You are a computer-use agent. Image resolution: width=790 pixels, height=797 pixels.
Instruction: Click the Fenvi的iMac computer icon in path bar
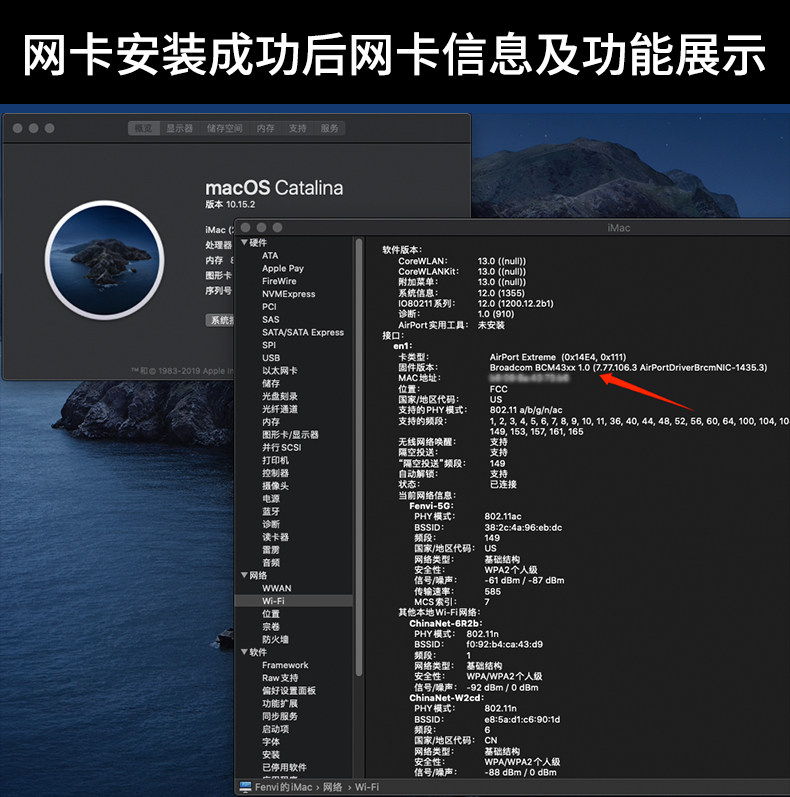click(245, 787)
